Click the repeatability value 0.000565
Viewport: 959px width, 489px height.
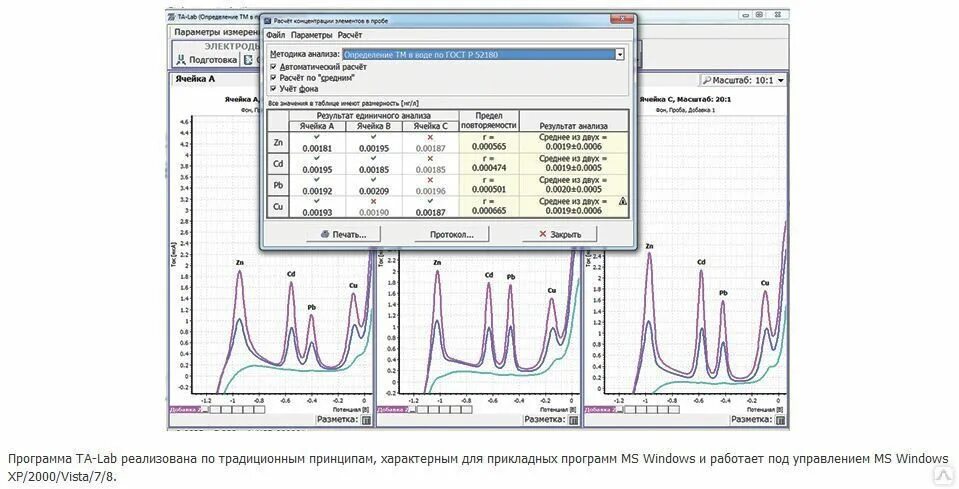pos(489,147)
